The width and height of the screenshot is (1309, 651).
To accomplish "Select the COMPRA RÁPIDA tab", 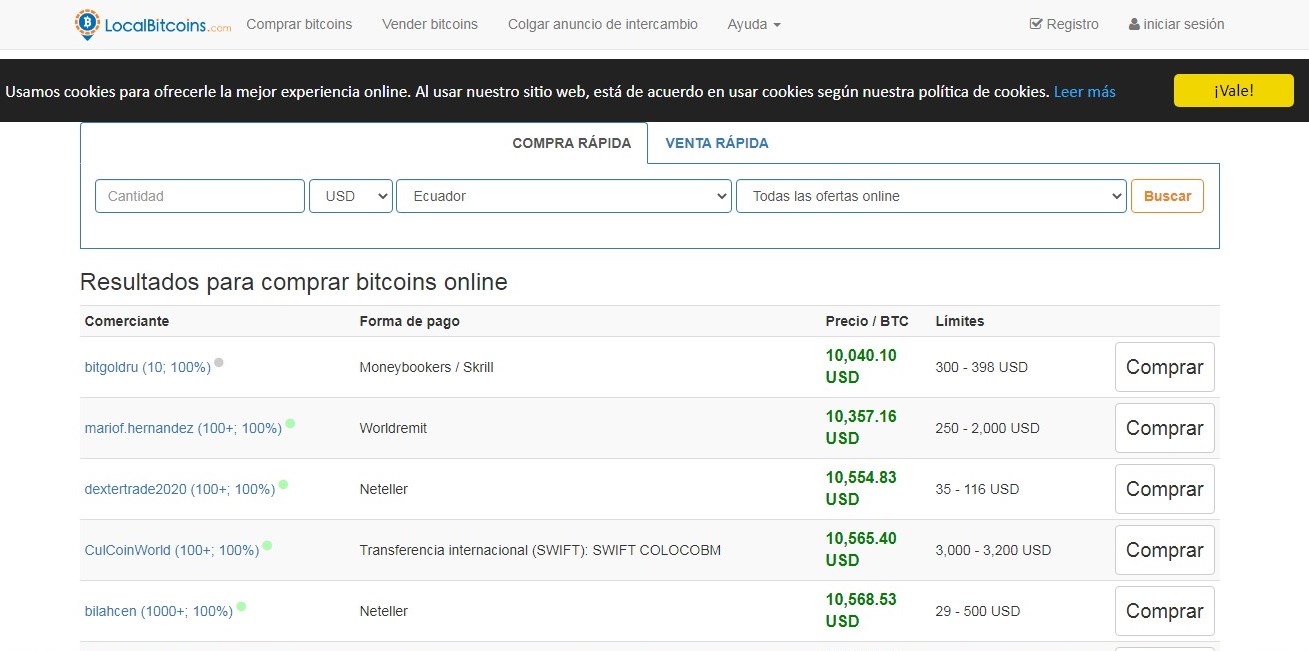I will (572, 143).
